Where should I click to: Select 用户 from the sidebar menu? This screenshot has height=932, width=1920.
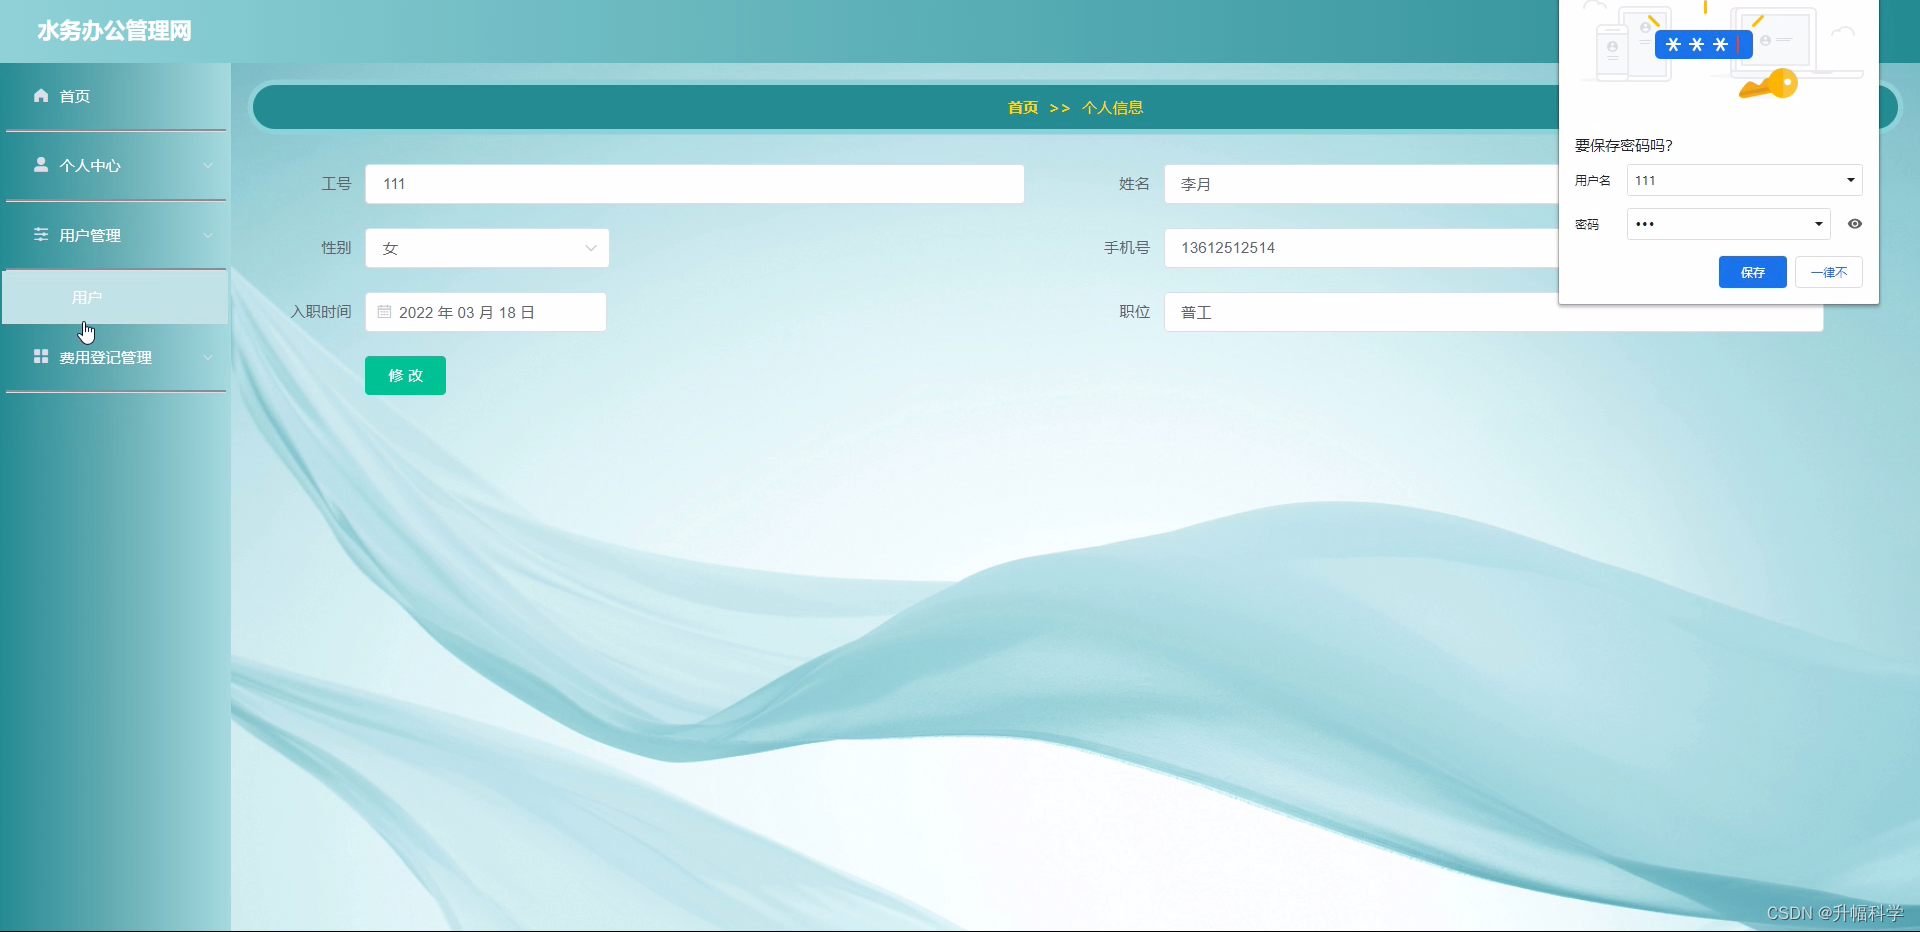pos(87,297)
